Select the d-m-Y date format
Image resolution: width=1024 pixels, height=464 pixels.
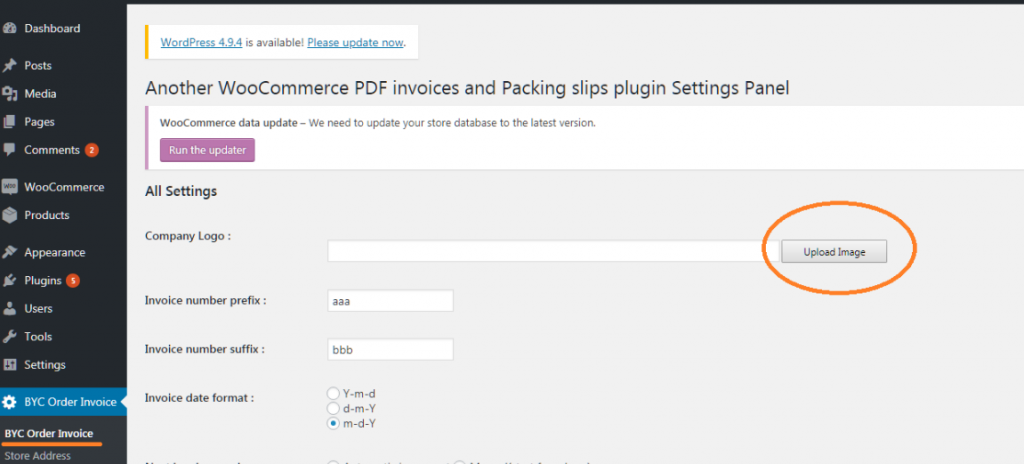click(x=332, y=408)
